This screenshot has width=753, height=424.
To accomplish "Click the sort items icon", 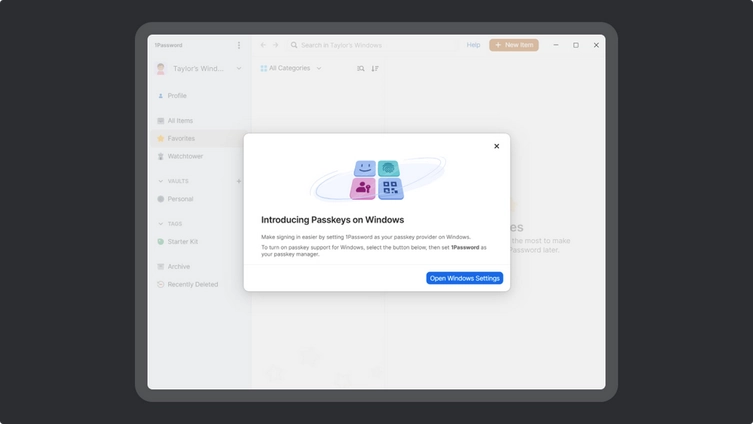I will tap(375, 69).
